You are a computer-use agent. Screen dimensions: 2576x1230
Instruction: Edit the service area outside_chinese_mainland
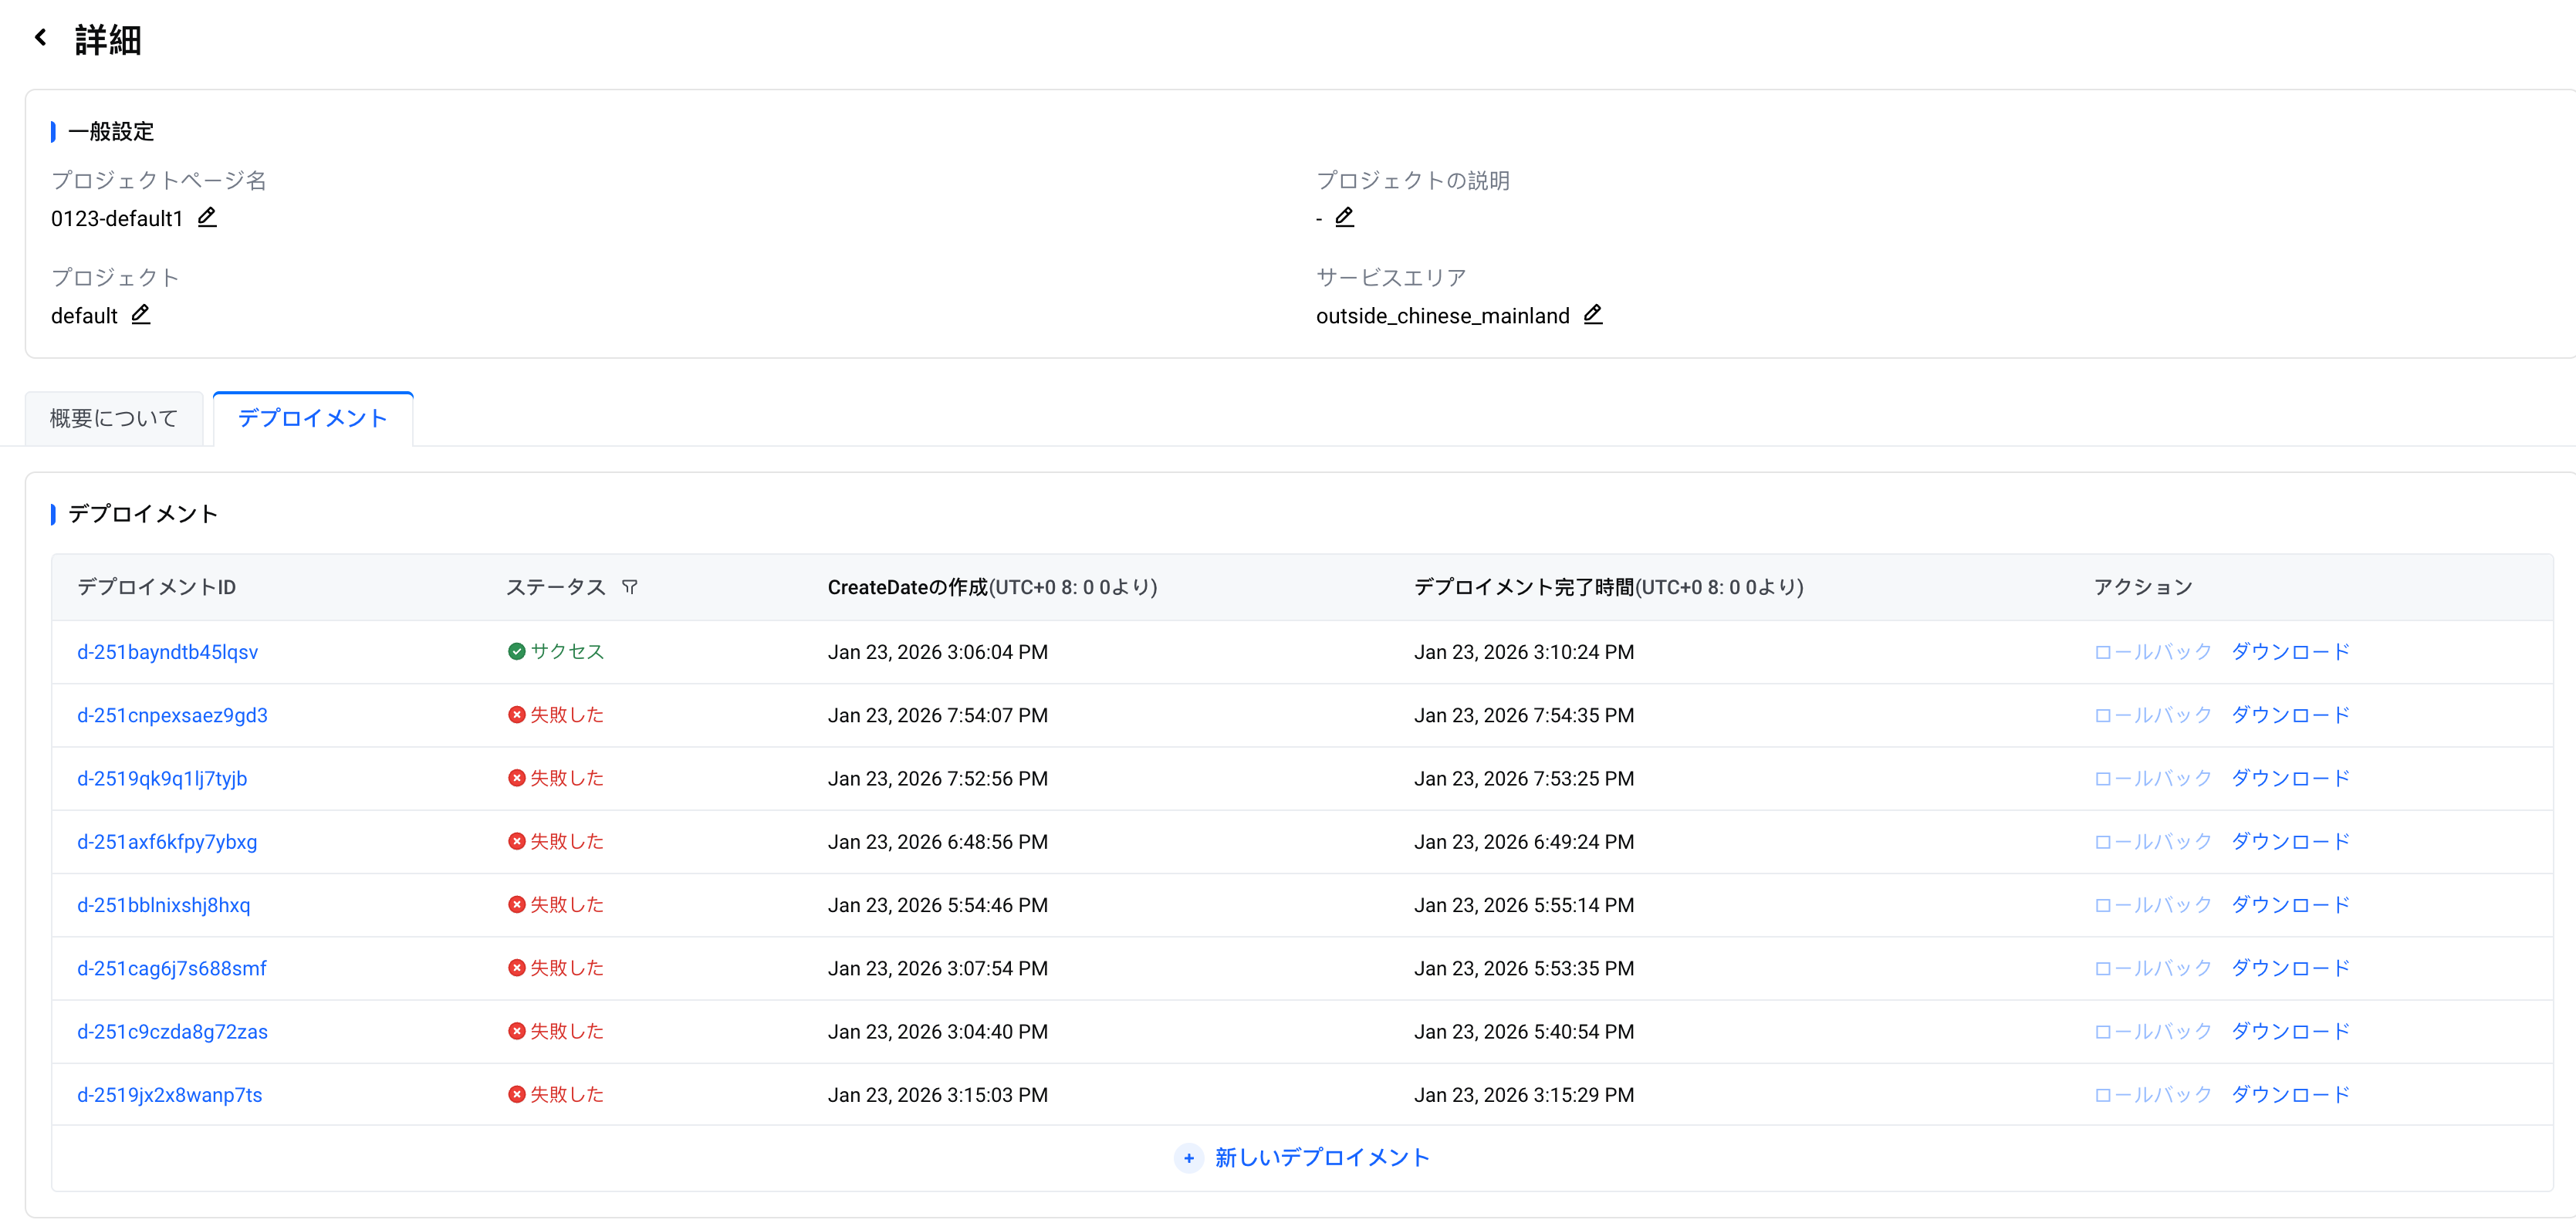point(1593,315)
